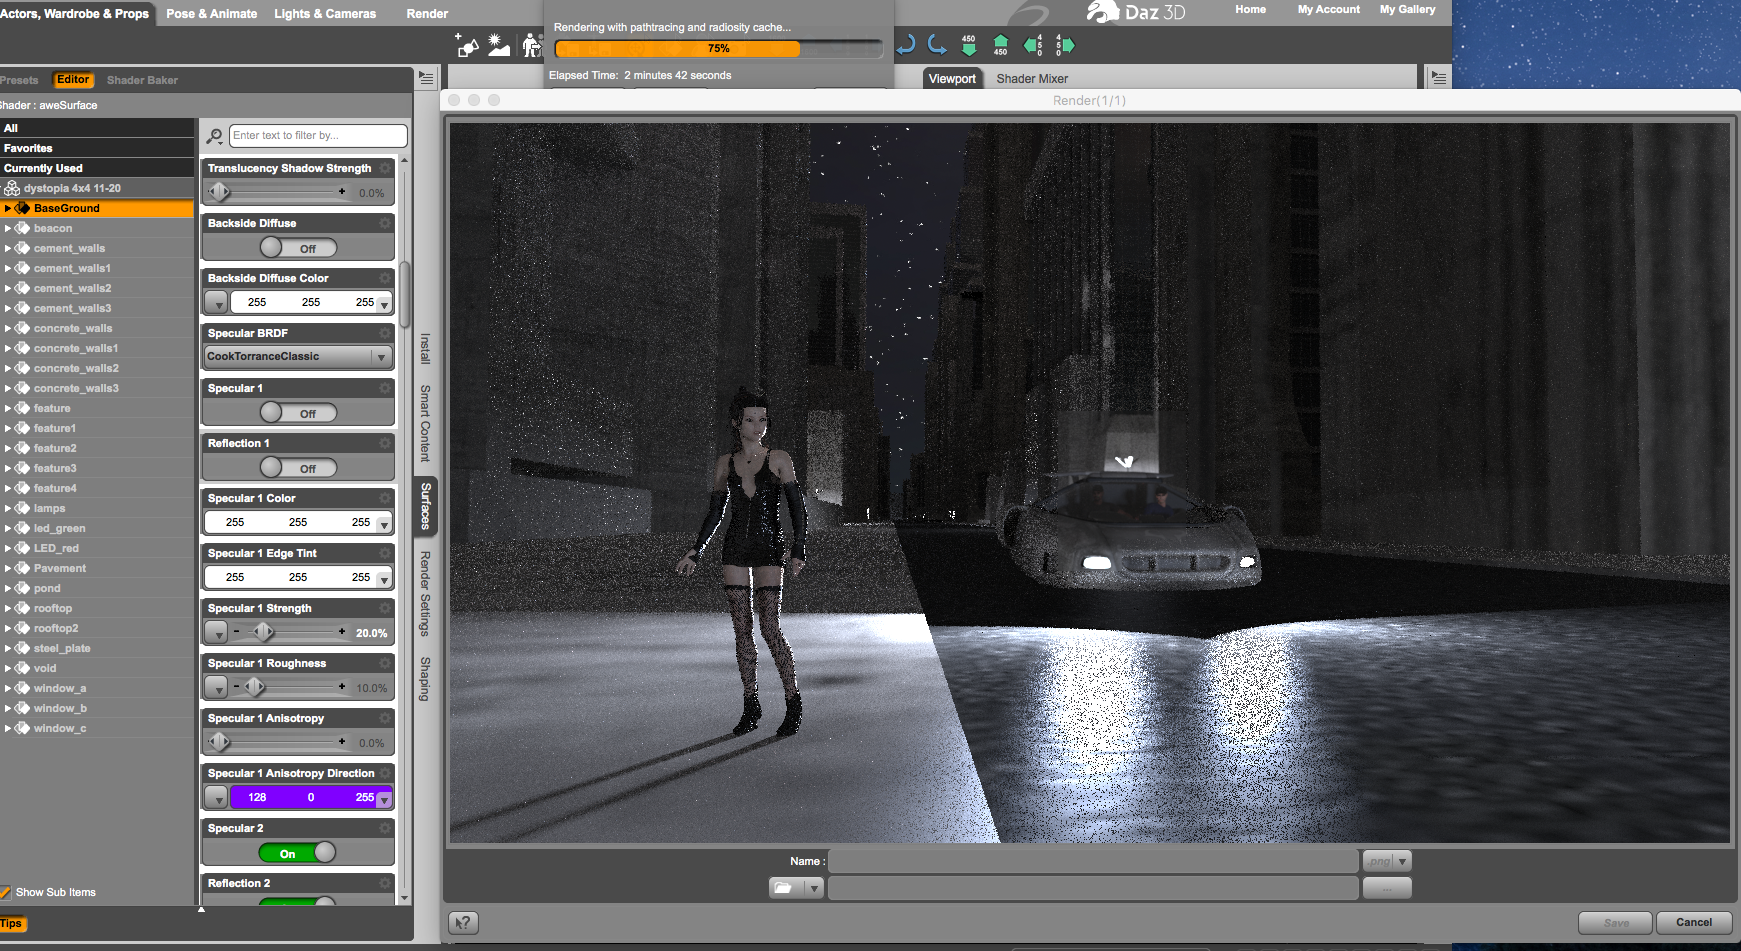Screen dimensions: 1741x951
Task: Open the My Account link
Action: point(1328,9)
